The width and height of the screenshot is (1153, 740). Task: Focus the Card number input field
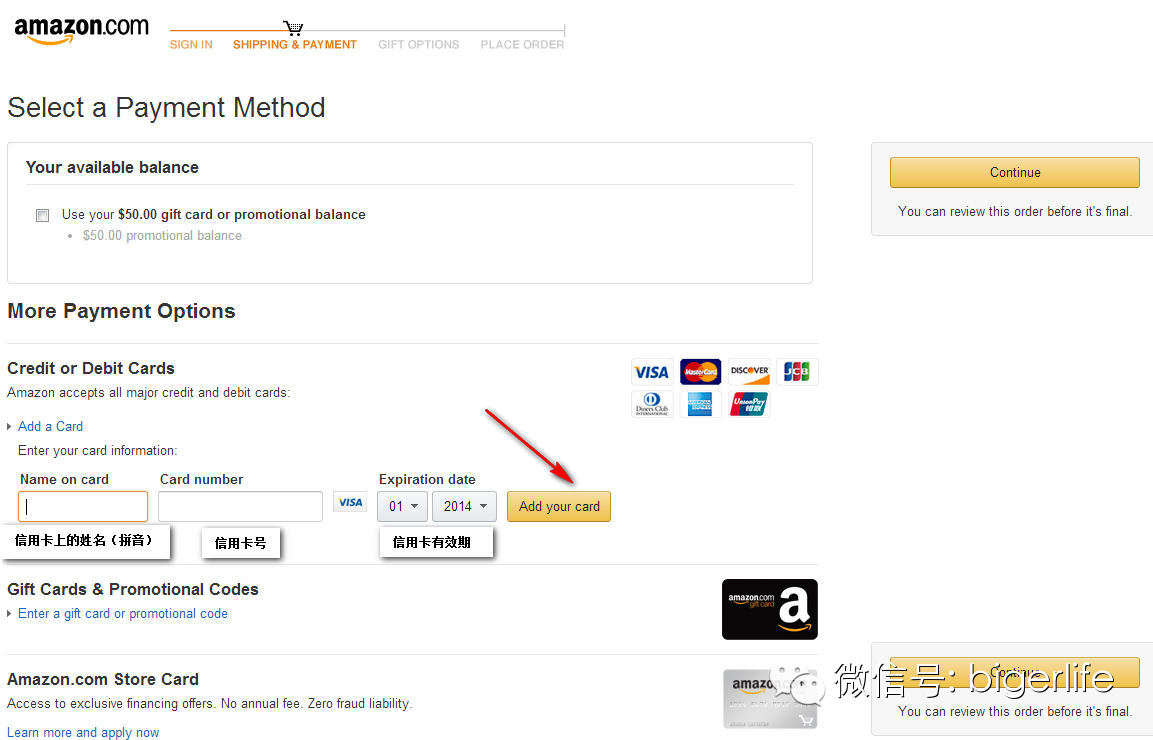point(240,507)
